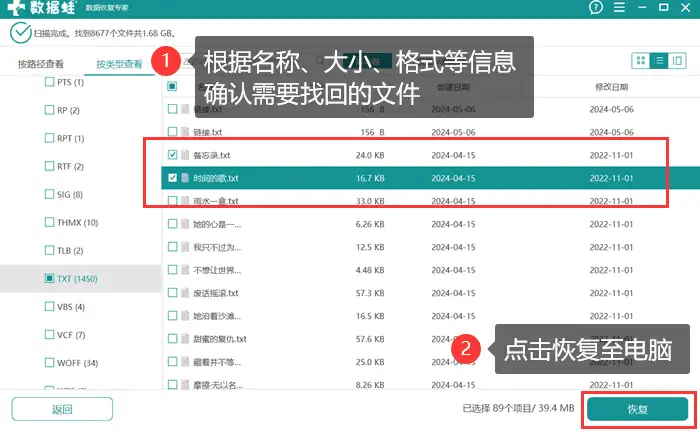The height and width of the screenshot is (435, 700).
Task: Check the box for the 16.5 KB file
Action: coord(172,316)
